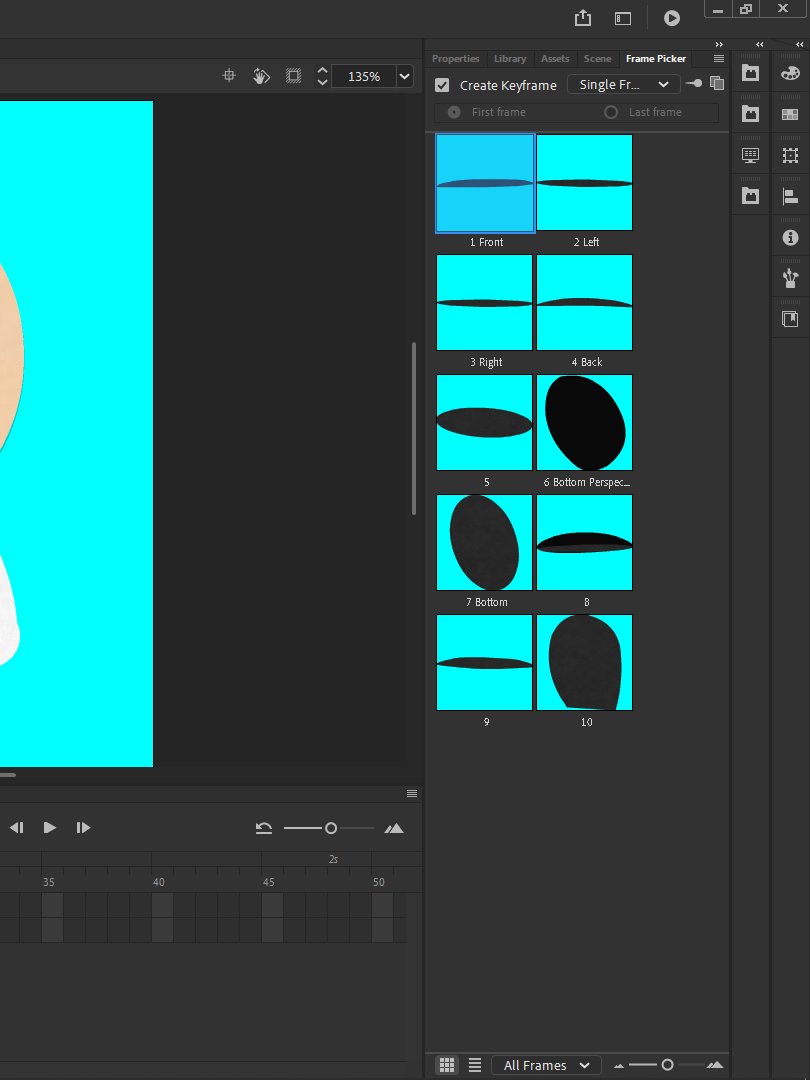Click frame 45 on the timeline ruler
Screen dimensions: 810x1080
pyautogui.click(x=269, y=882)
